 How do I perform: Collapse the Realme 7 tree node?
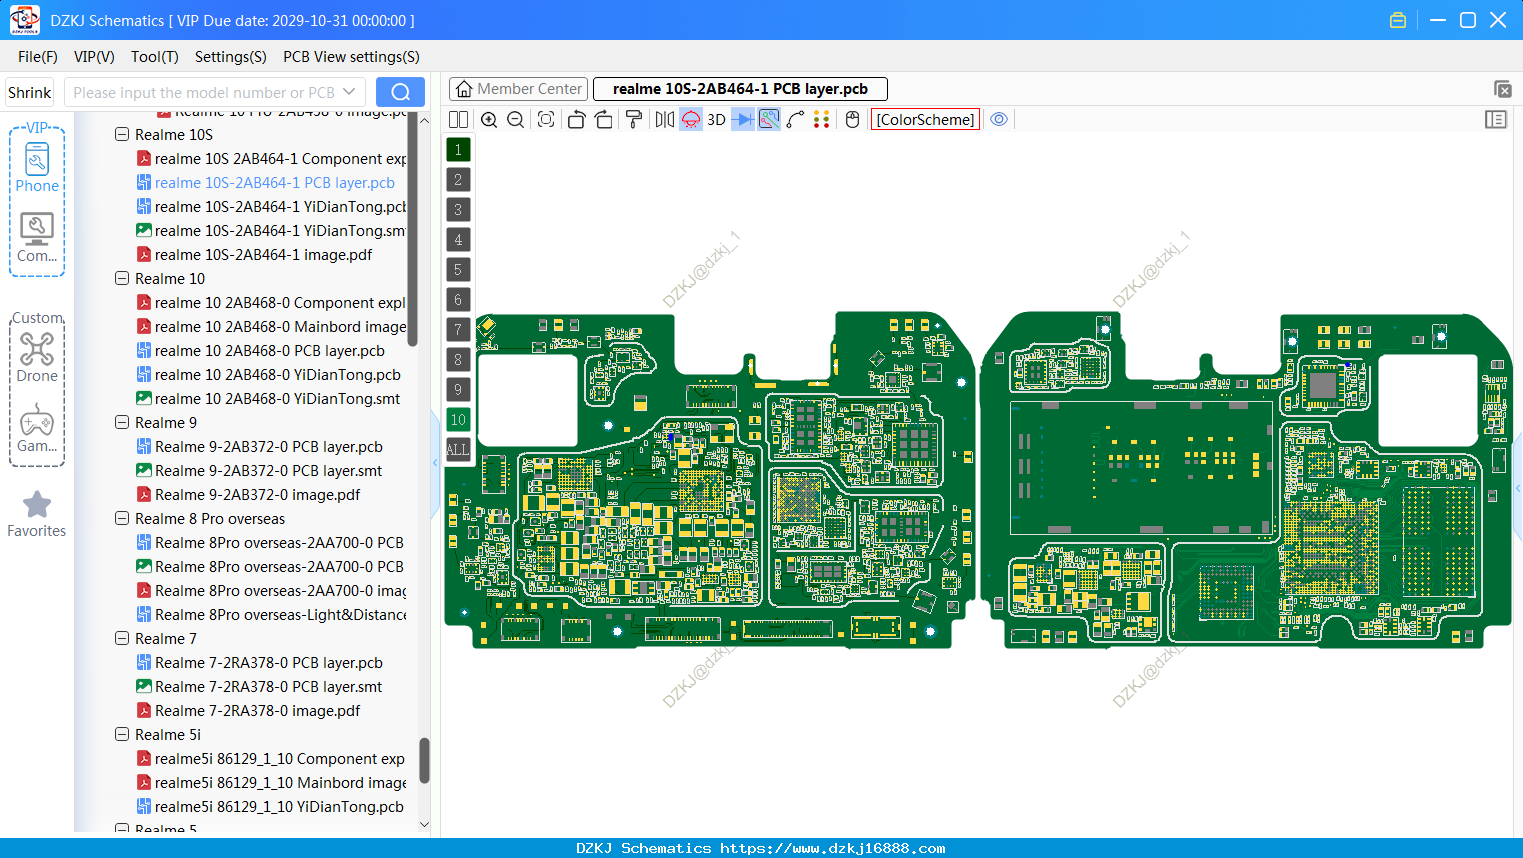(x=122, y=639)
